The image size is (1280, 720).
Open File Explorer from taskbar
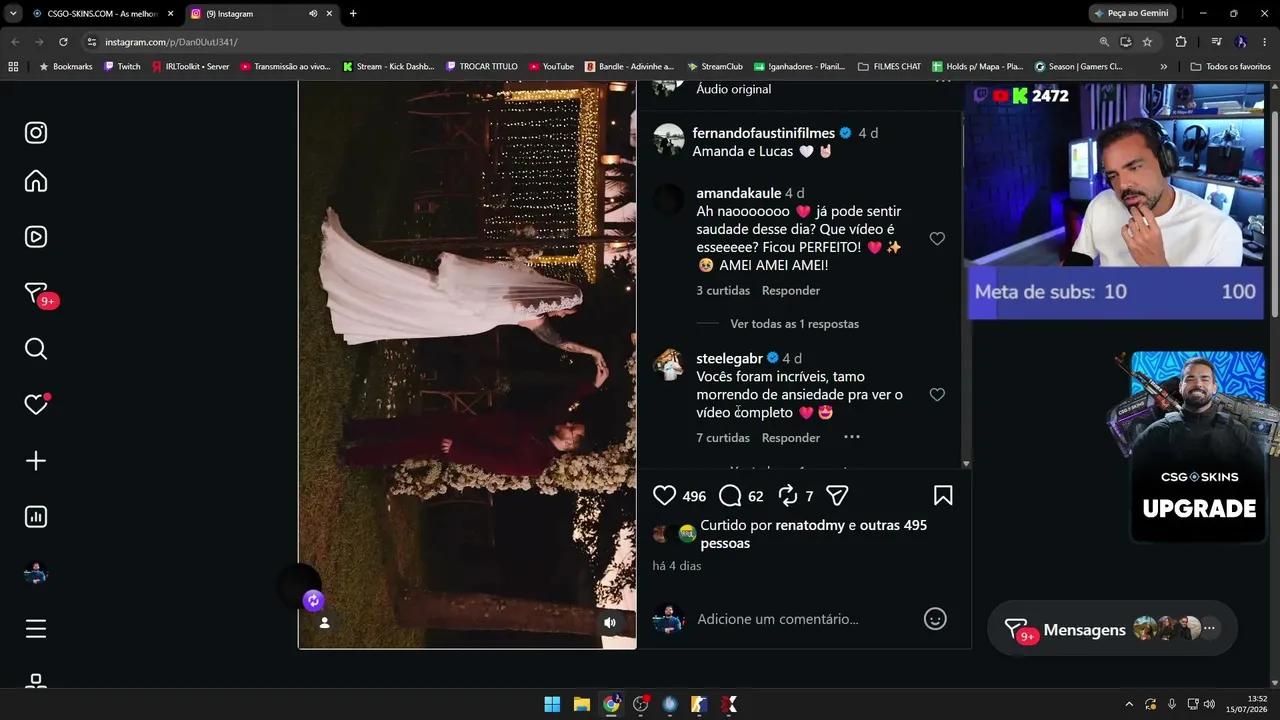581,704
